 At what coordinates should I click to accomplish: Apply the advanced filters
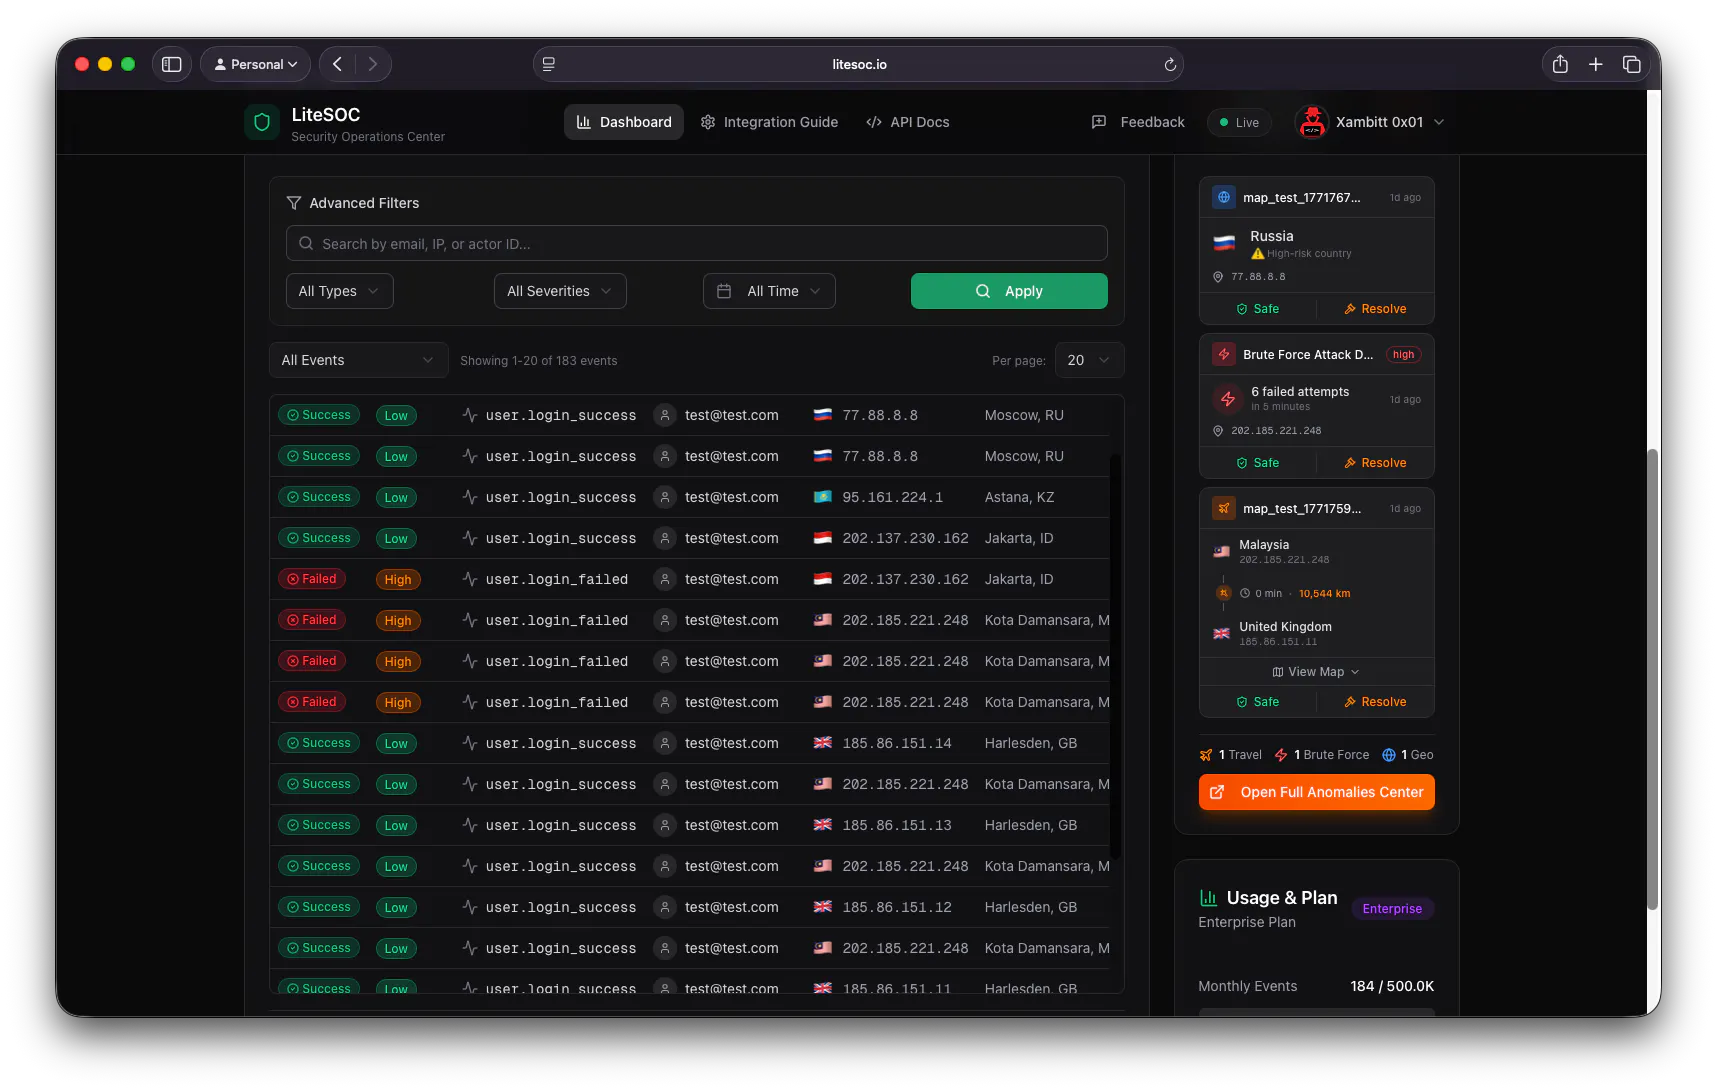point(1009,291)
